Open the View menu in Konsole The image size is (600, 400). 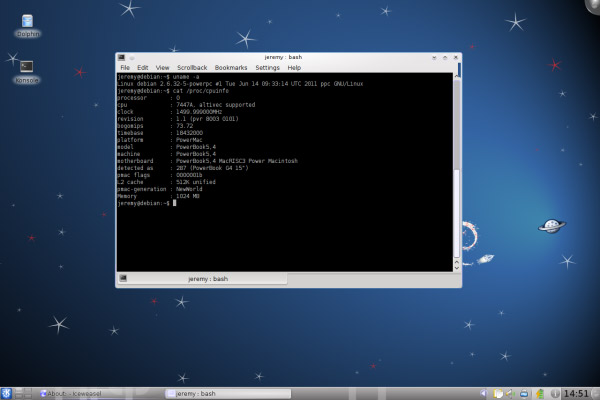[x=162, y=68]
